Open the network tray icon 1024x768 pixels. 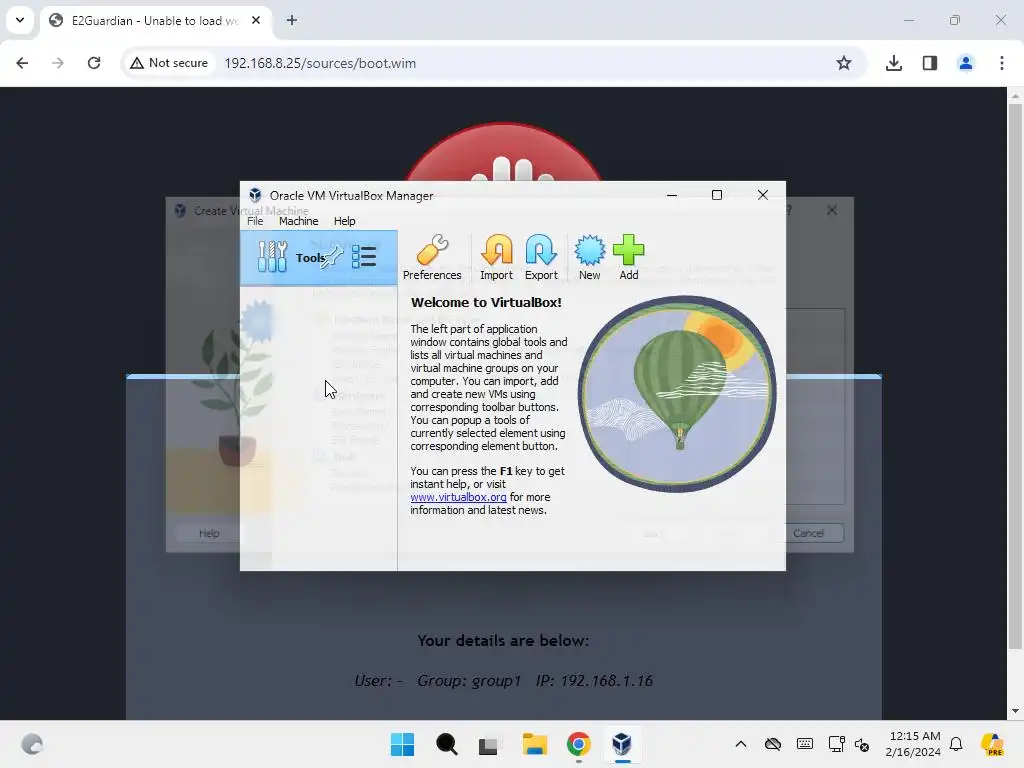point(835,744)
